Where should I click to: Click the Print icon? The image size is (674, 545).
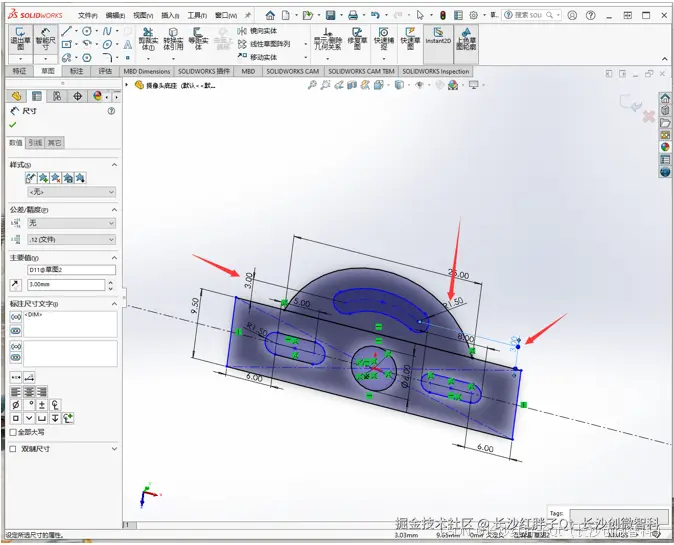pyautogui.click(x=353, y=15)
